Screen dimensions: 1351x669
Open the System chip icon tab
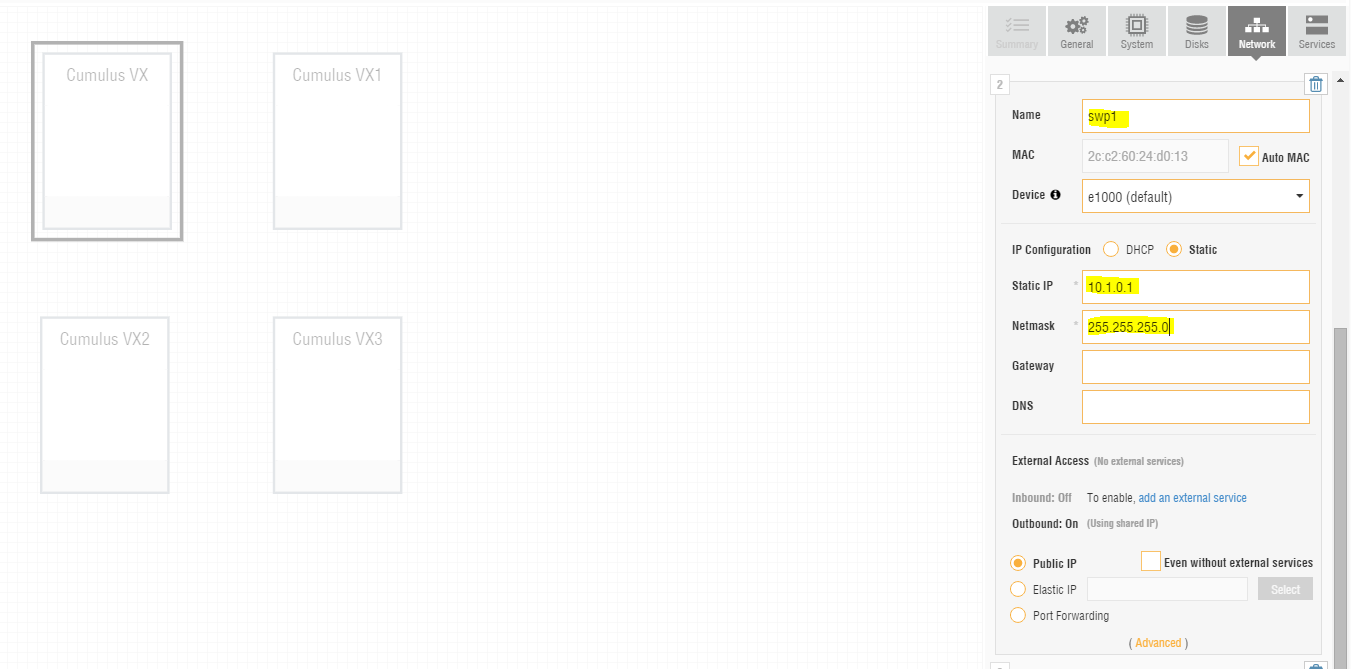(1137, 31)
